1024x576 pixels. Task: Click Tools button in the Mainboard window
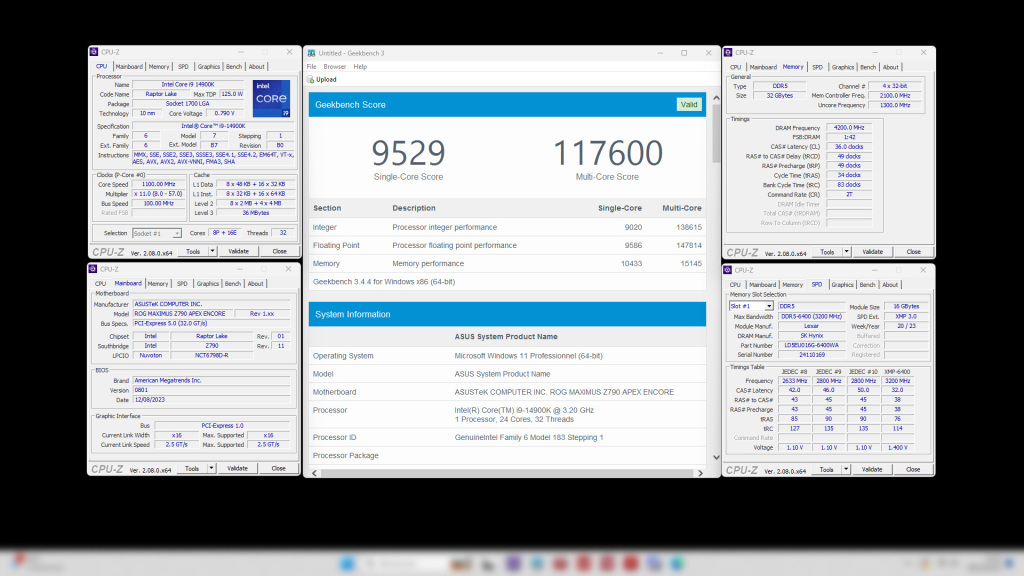click(192, 468)
